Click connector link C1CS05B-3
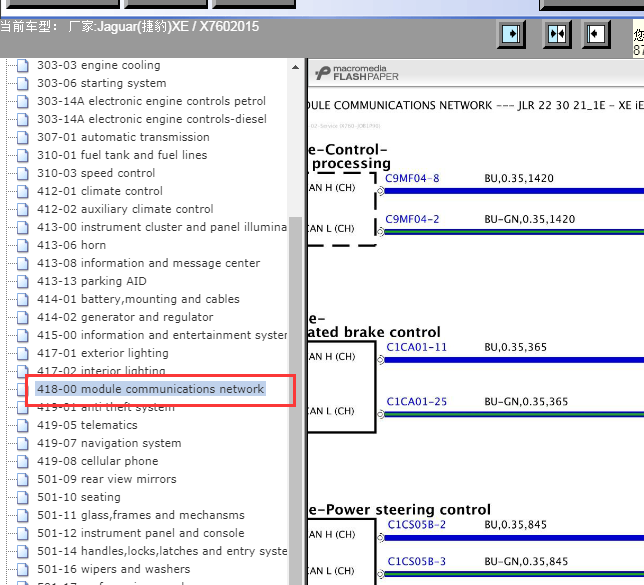Viewport: 644px width, 585px height. click(417, 562)
